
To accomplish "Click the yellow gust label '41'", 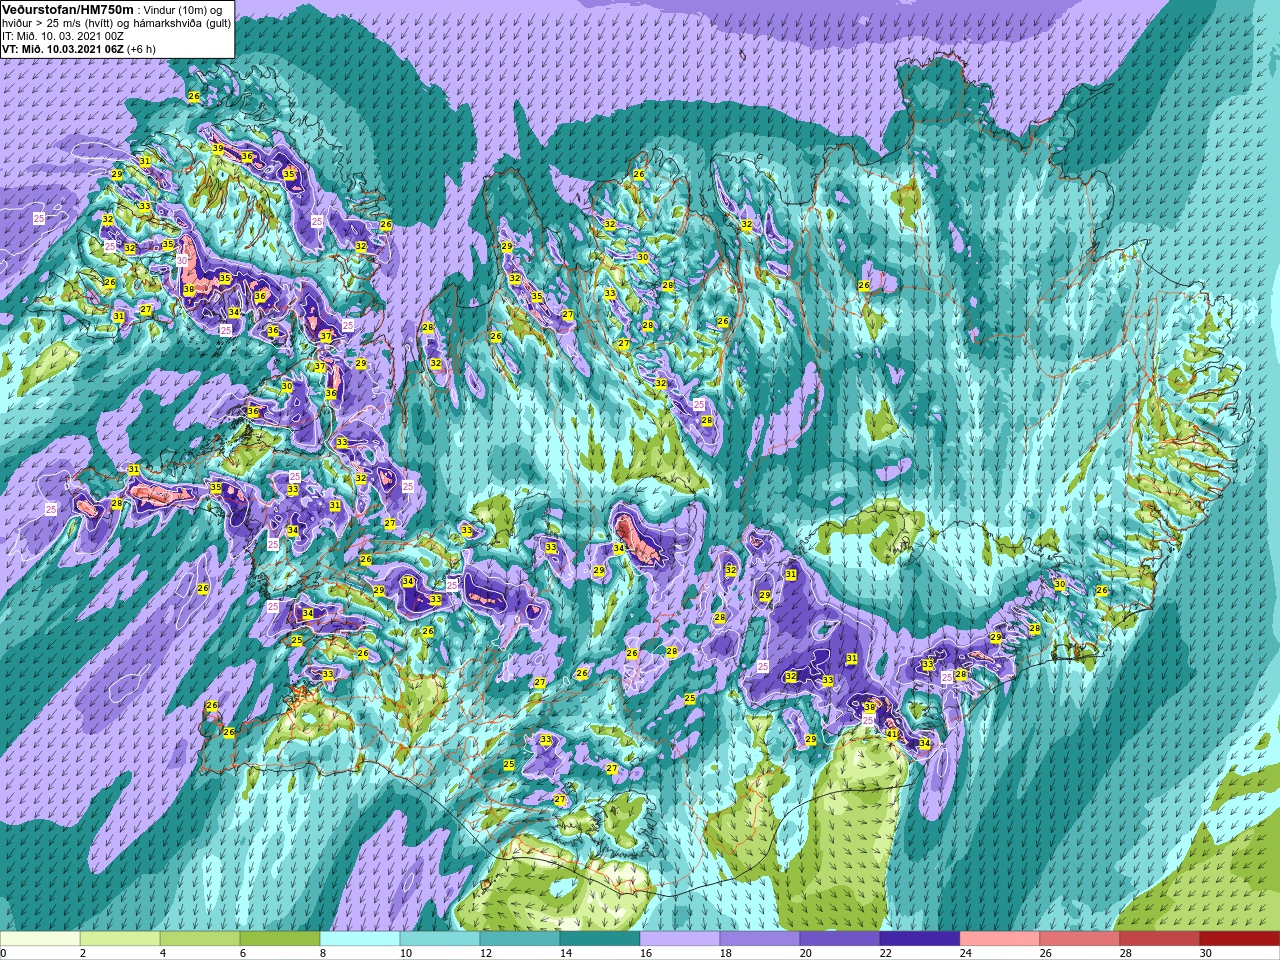I will coord(892,734).
